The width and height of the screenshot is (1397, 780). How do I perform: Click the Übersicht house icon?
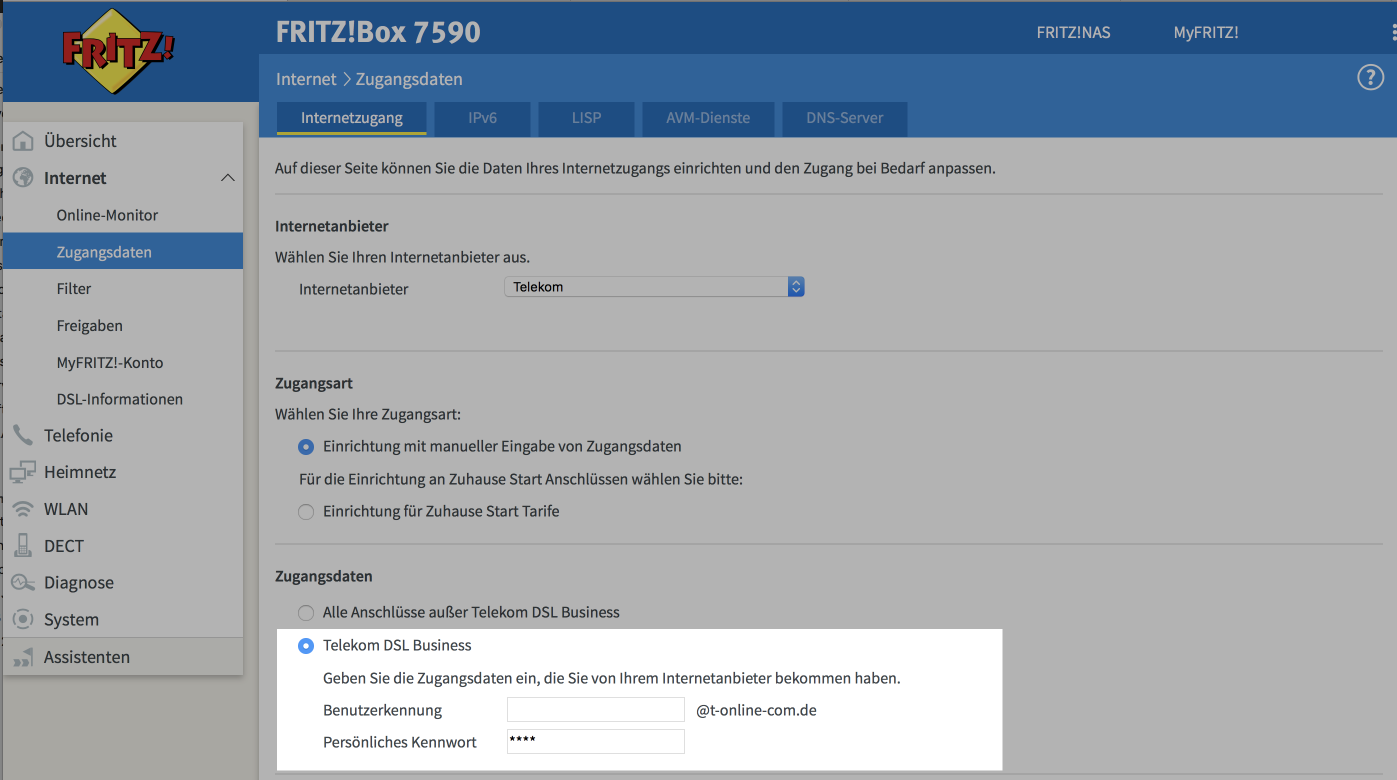[23, 141]
